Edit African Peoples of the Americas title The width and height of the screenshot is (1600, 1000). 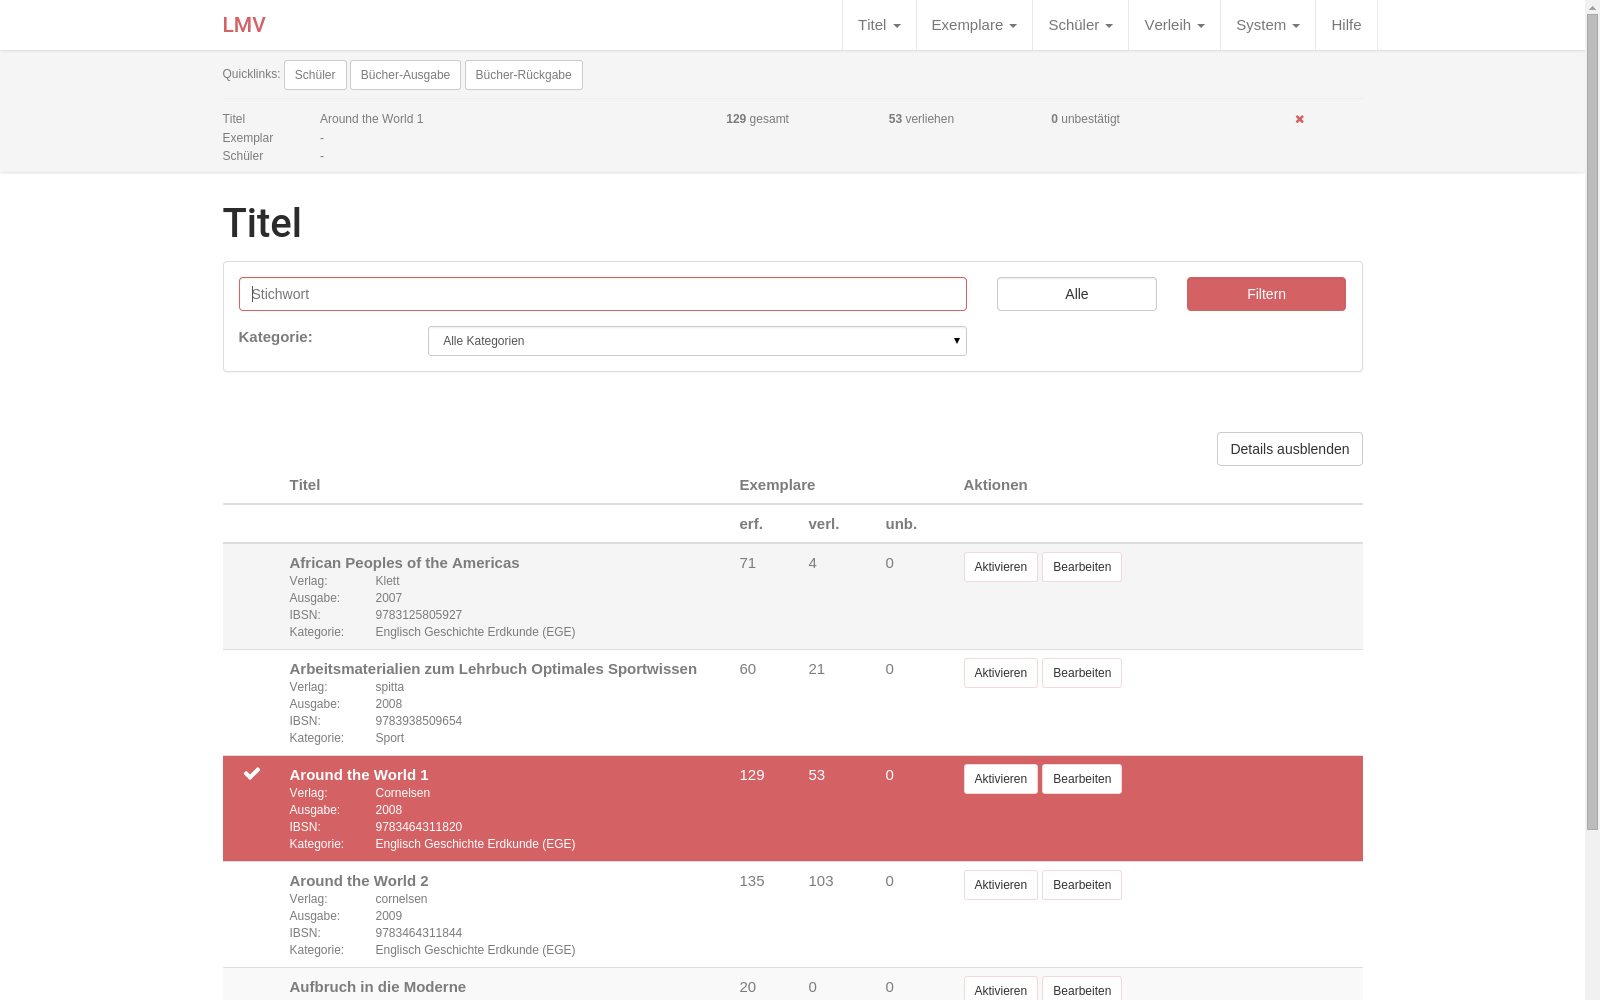pos(1081,567)
